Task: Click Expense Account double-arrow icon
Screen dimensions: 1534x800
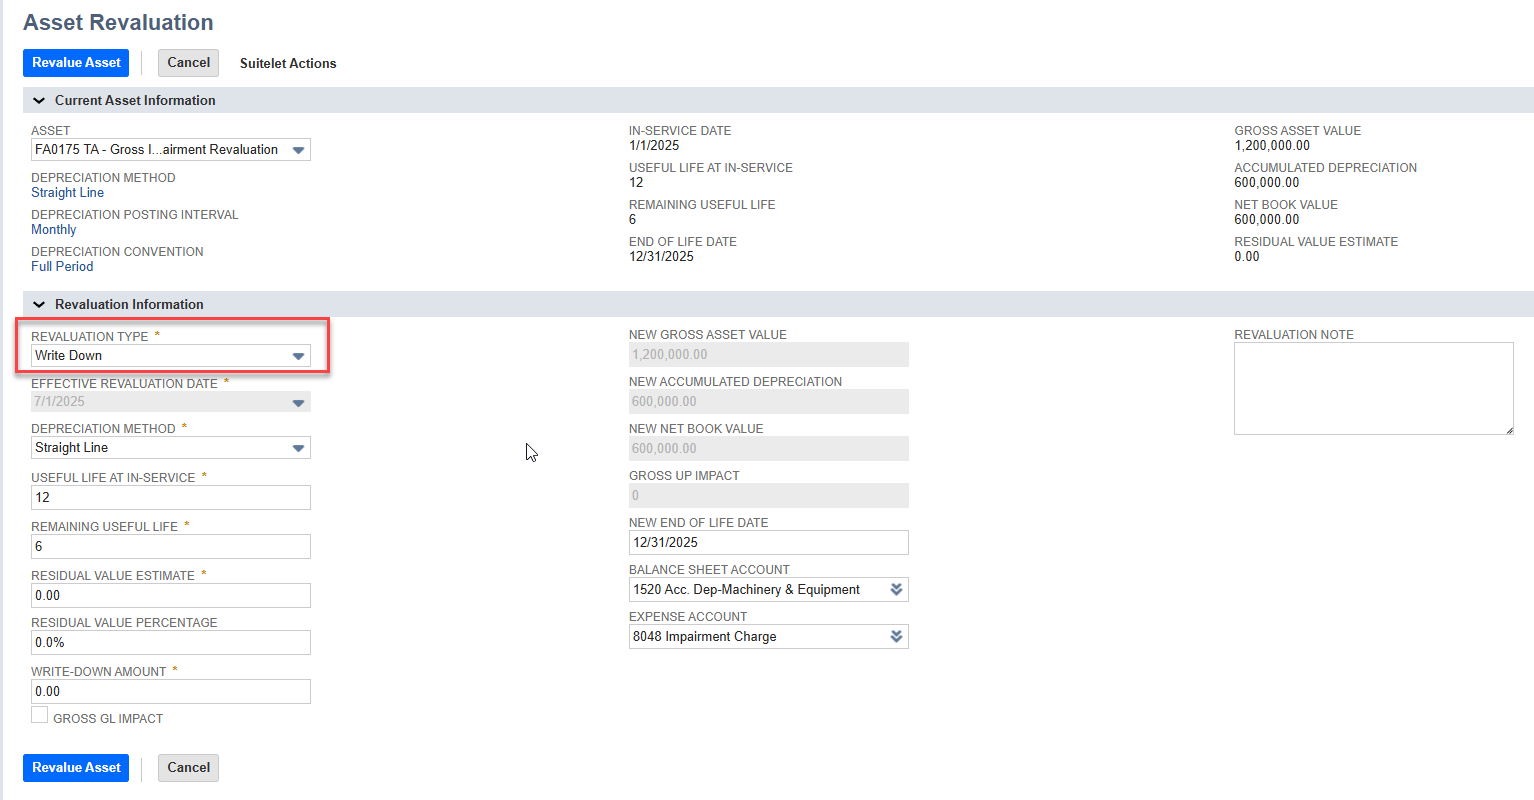Action: pyautogui.click(x=896, y=637)
